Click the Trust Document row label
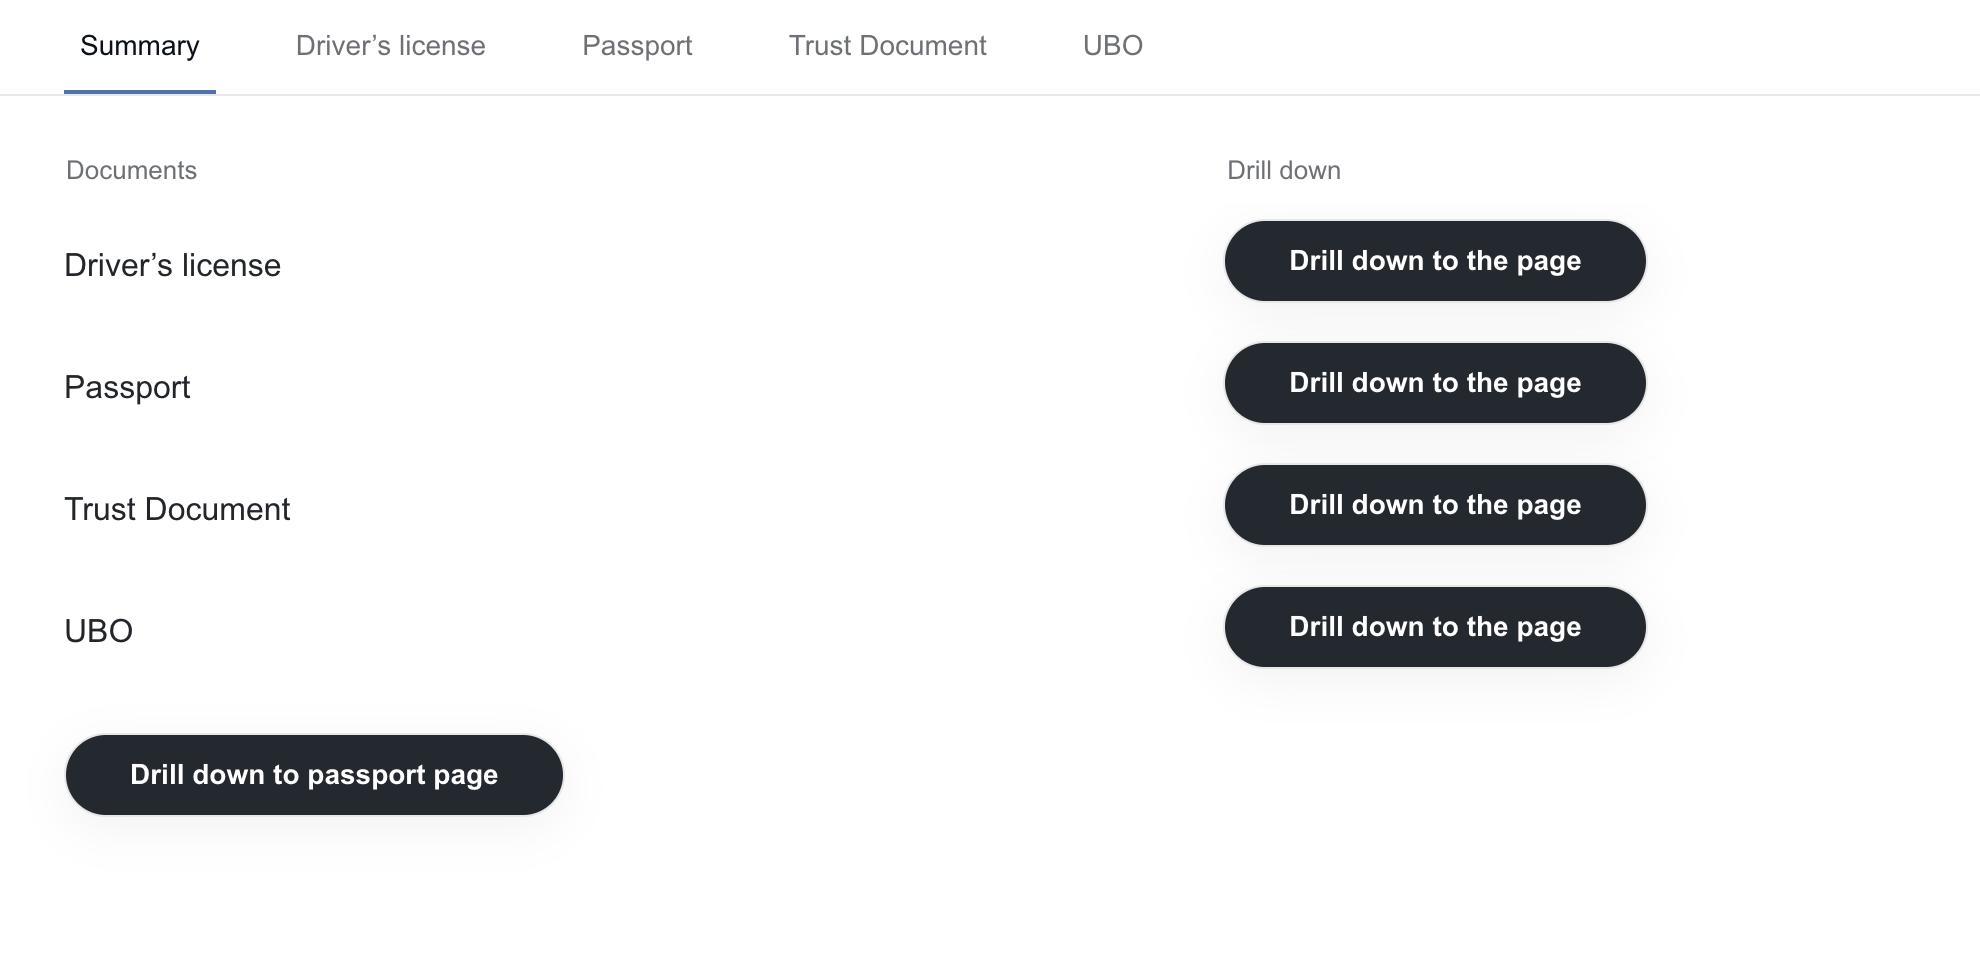The height and width of the screenshot is (966, 1980). coord(177,509)
